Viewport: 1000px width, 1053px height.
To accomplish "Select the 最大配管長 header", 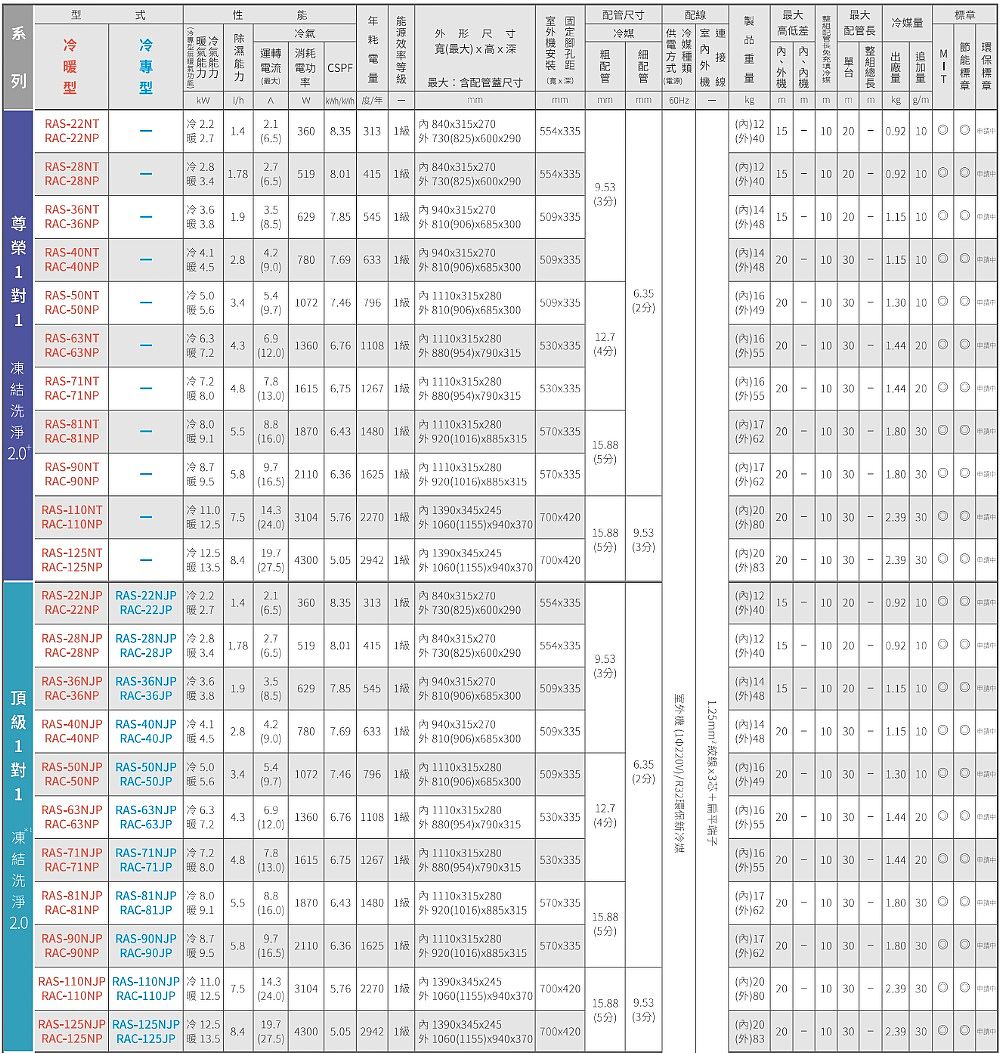I will point(860,23).
